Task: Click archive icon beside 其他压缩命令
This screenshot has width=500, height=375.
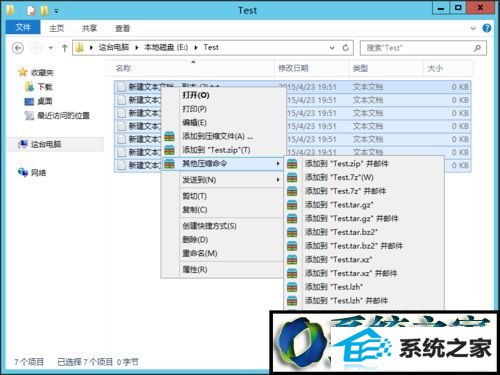Action: [169, 164]
